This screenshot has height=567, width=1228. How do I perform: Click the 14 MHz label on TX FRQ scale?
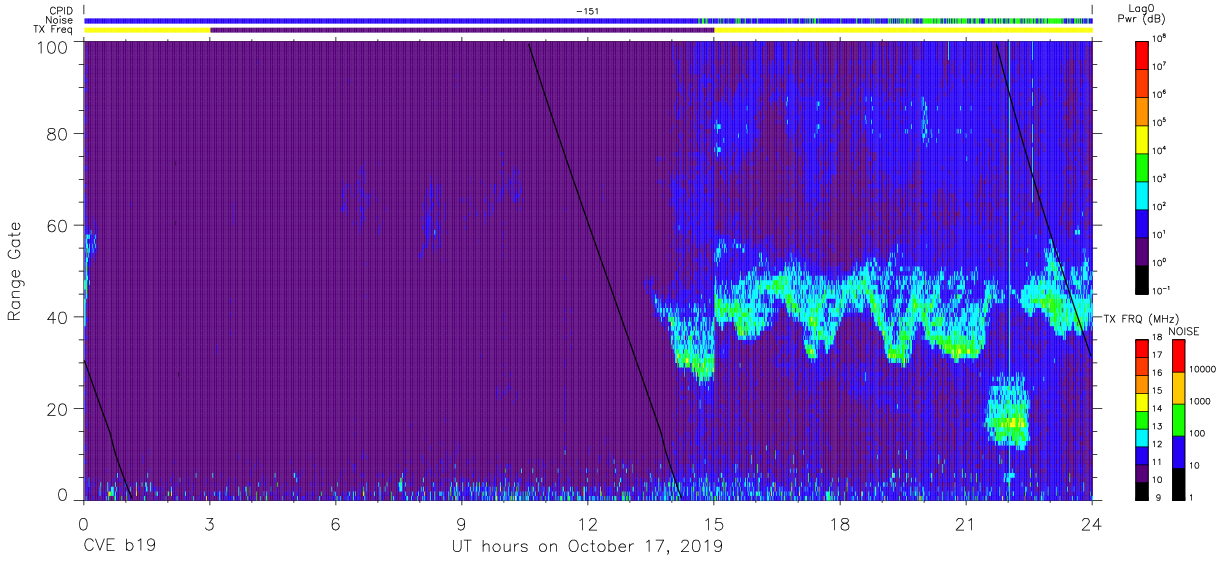[1159, 408]
